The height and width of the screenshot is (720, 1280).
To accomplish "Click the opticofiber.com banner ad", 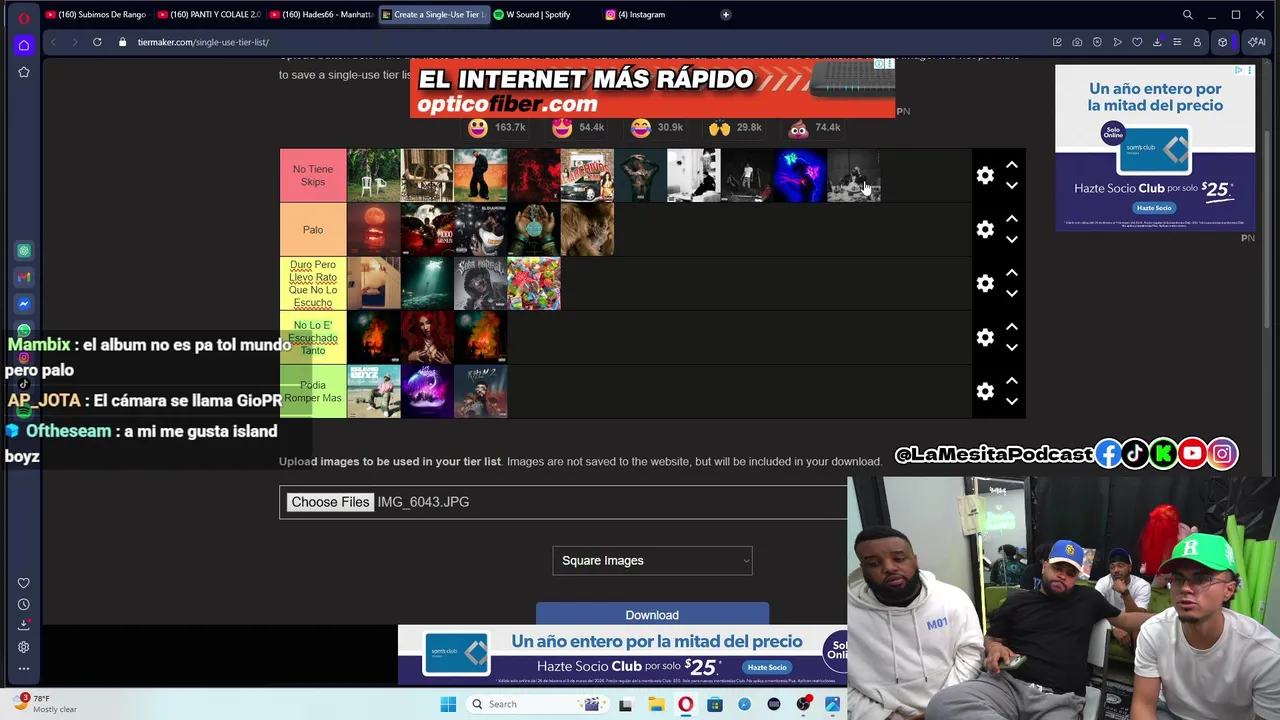I will (x=652, y=88).
